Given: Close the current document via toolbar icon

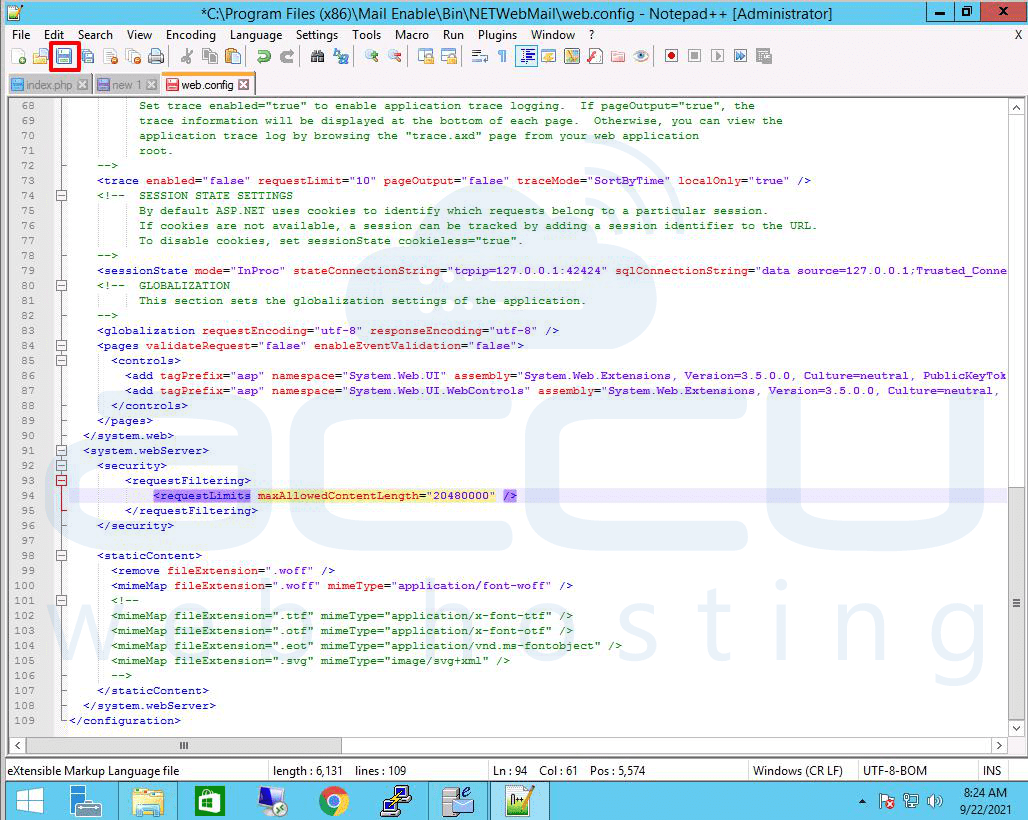Looking at the screenshot, I should [x=110, y=56].
